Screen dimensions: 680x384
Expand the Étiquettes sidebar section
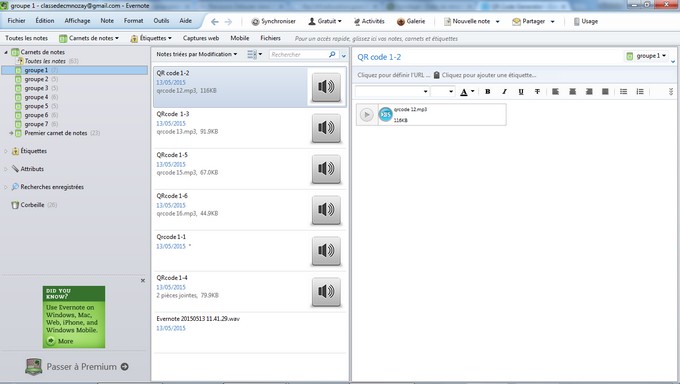(x=6, y=151)
